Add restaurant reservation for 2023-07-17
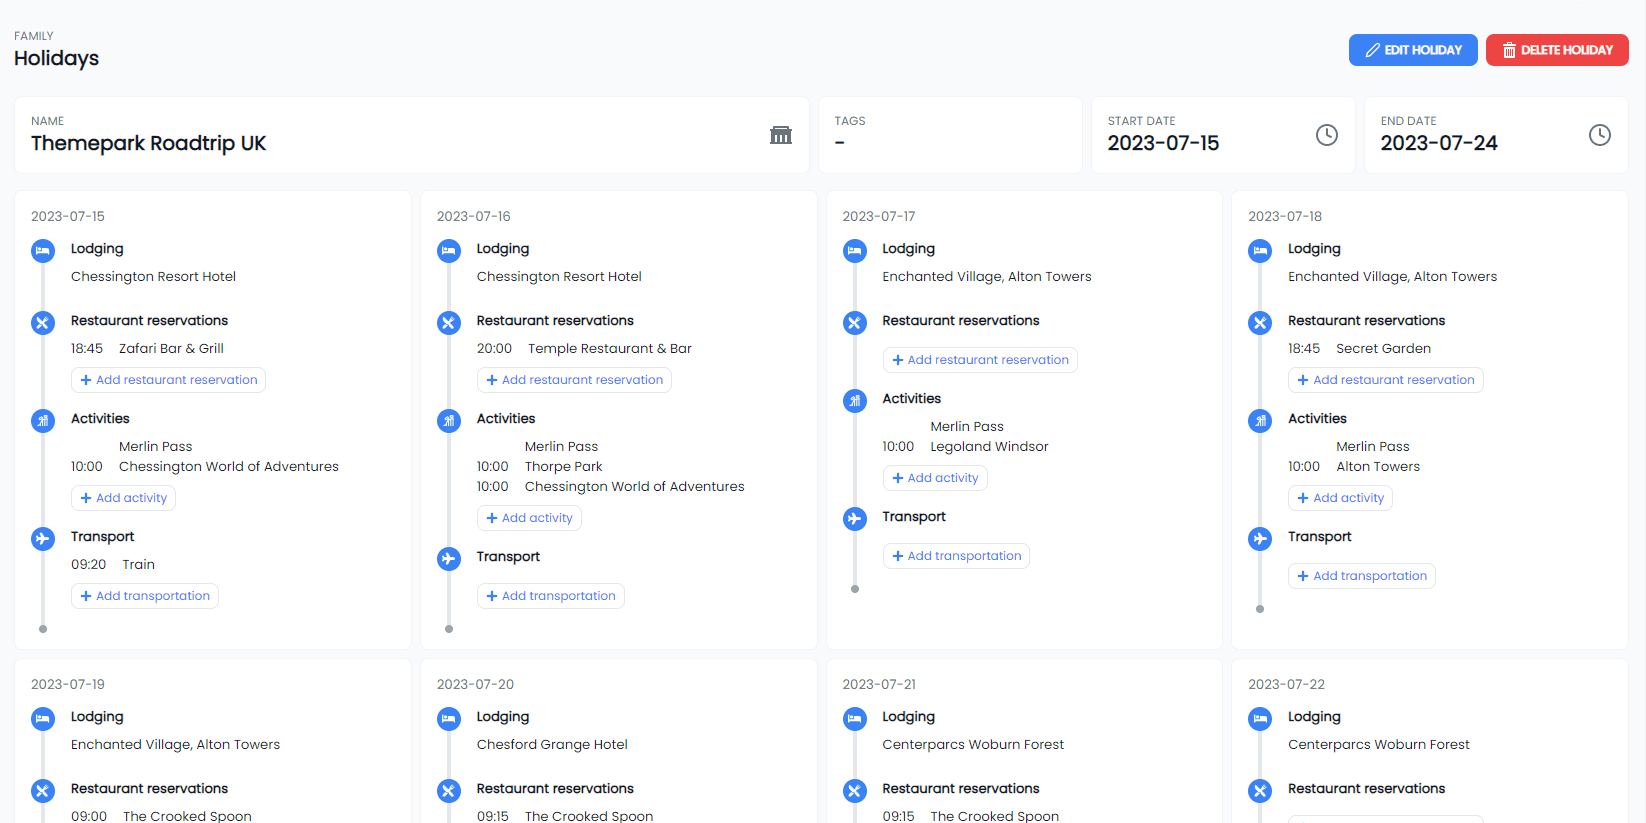This screenshot has width=1646, height=823. click(979, 360)
